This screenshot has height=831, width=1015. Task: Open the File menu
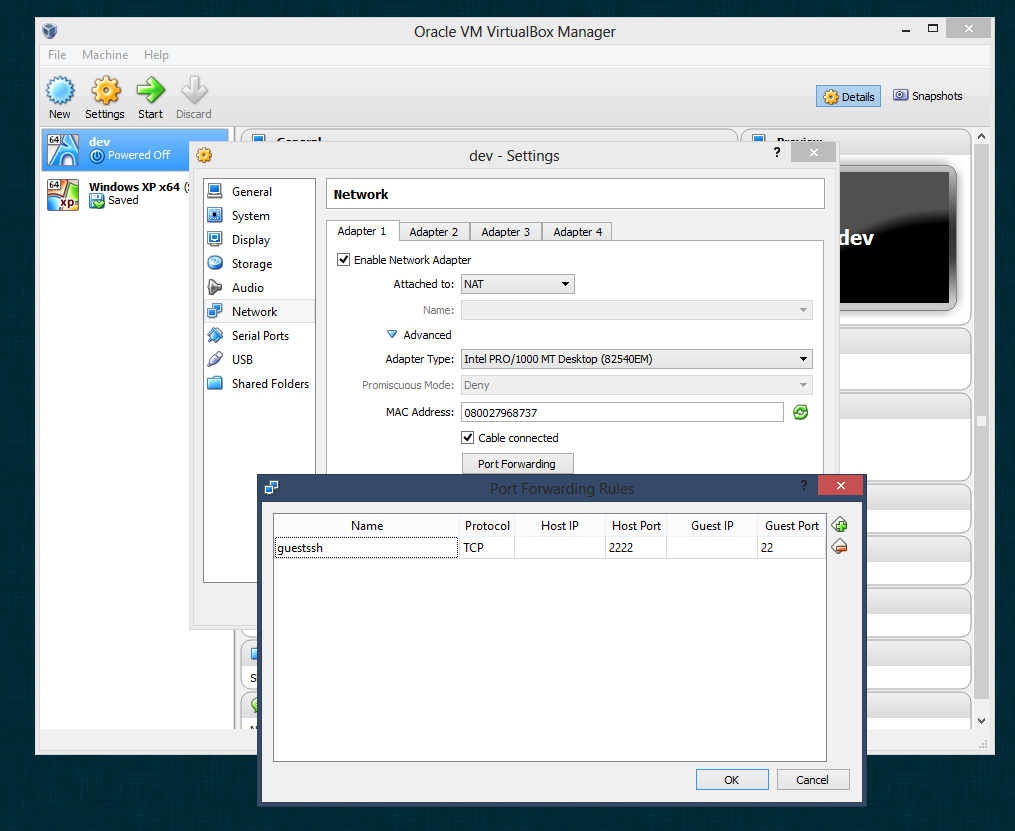[57, 55]
